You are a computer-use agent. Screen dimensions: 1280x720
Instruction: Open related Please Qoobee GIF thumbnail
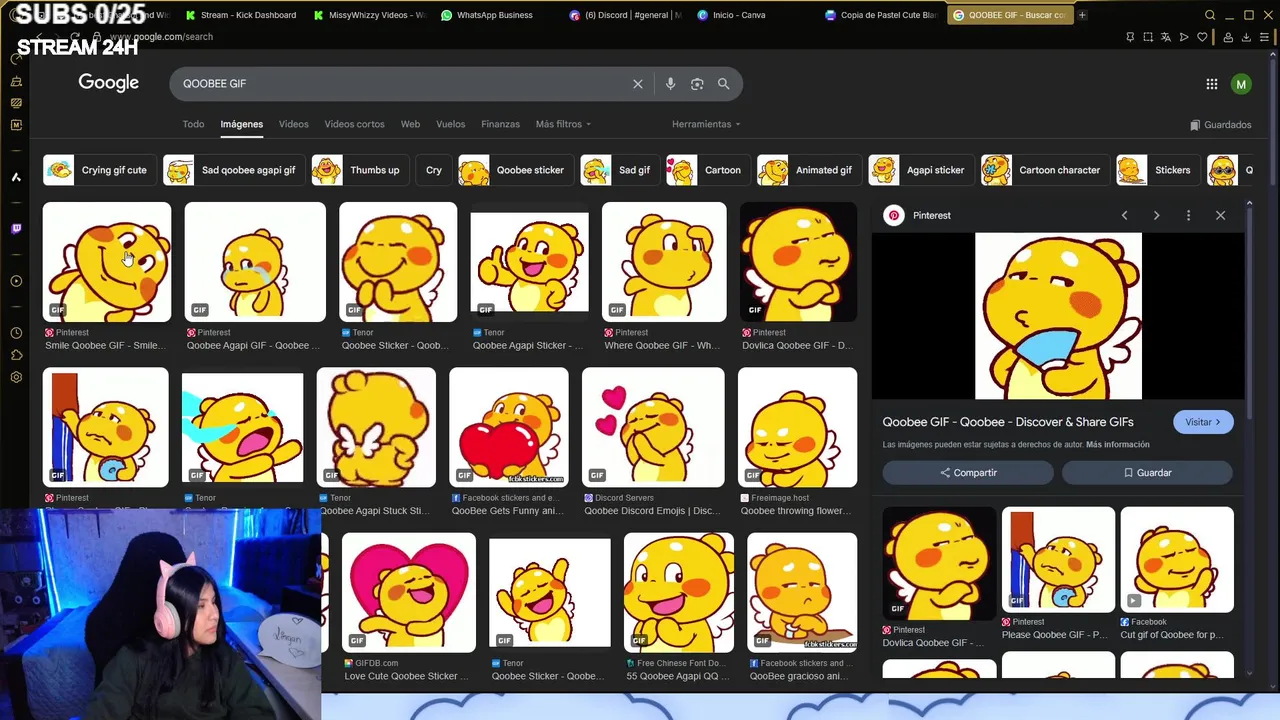pos(1058,560)
